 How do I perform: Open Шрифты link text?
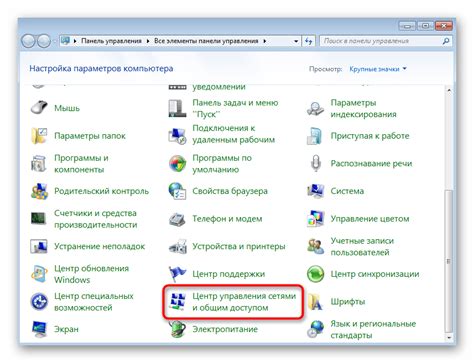(348, 302)
